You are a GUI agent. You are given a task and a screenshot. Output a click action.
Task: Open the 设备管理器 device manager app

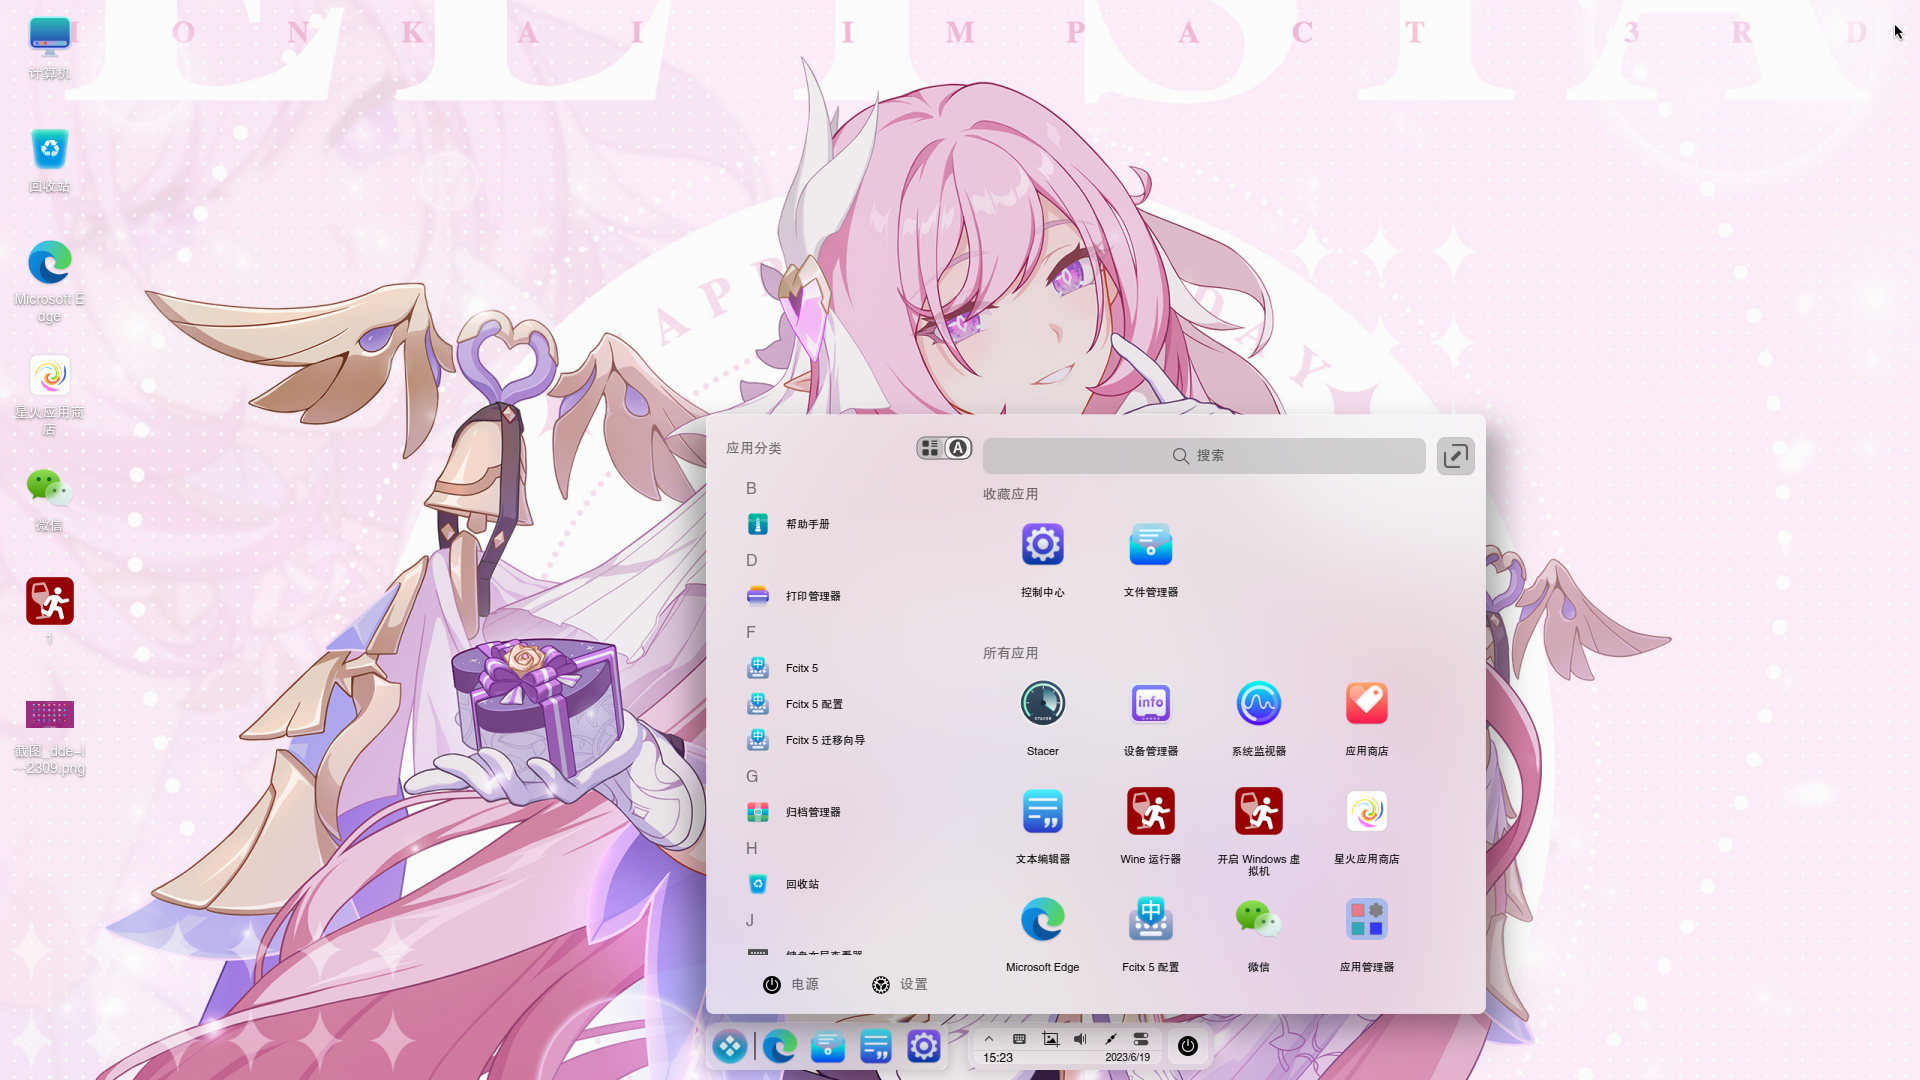coord(1150,715)
